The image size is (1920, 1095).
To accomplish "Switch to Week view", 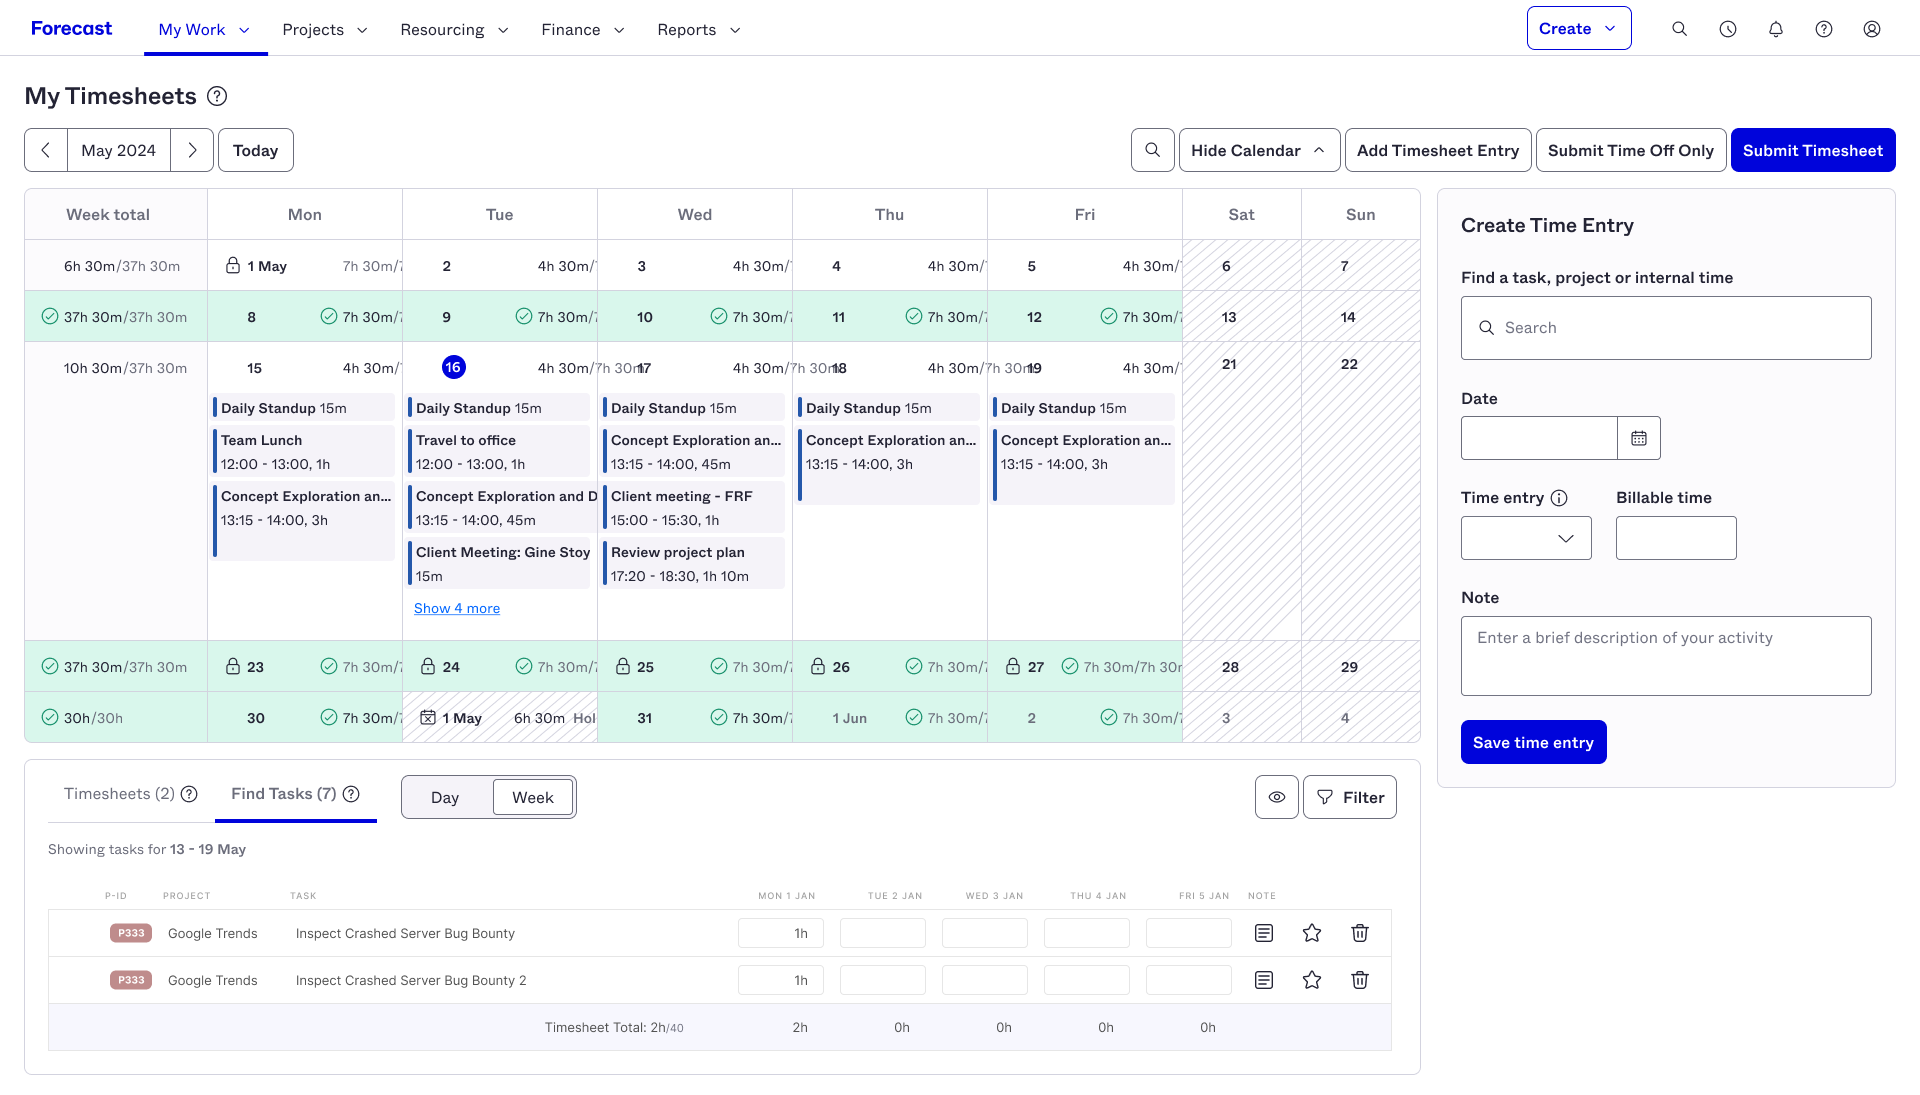I will tap(533, 797).
